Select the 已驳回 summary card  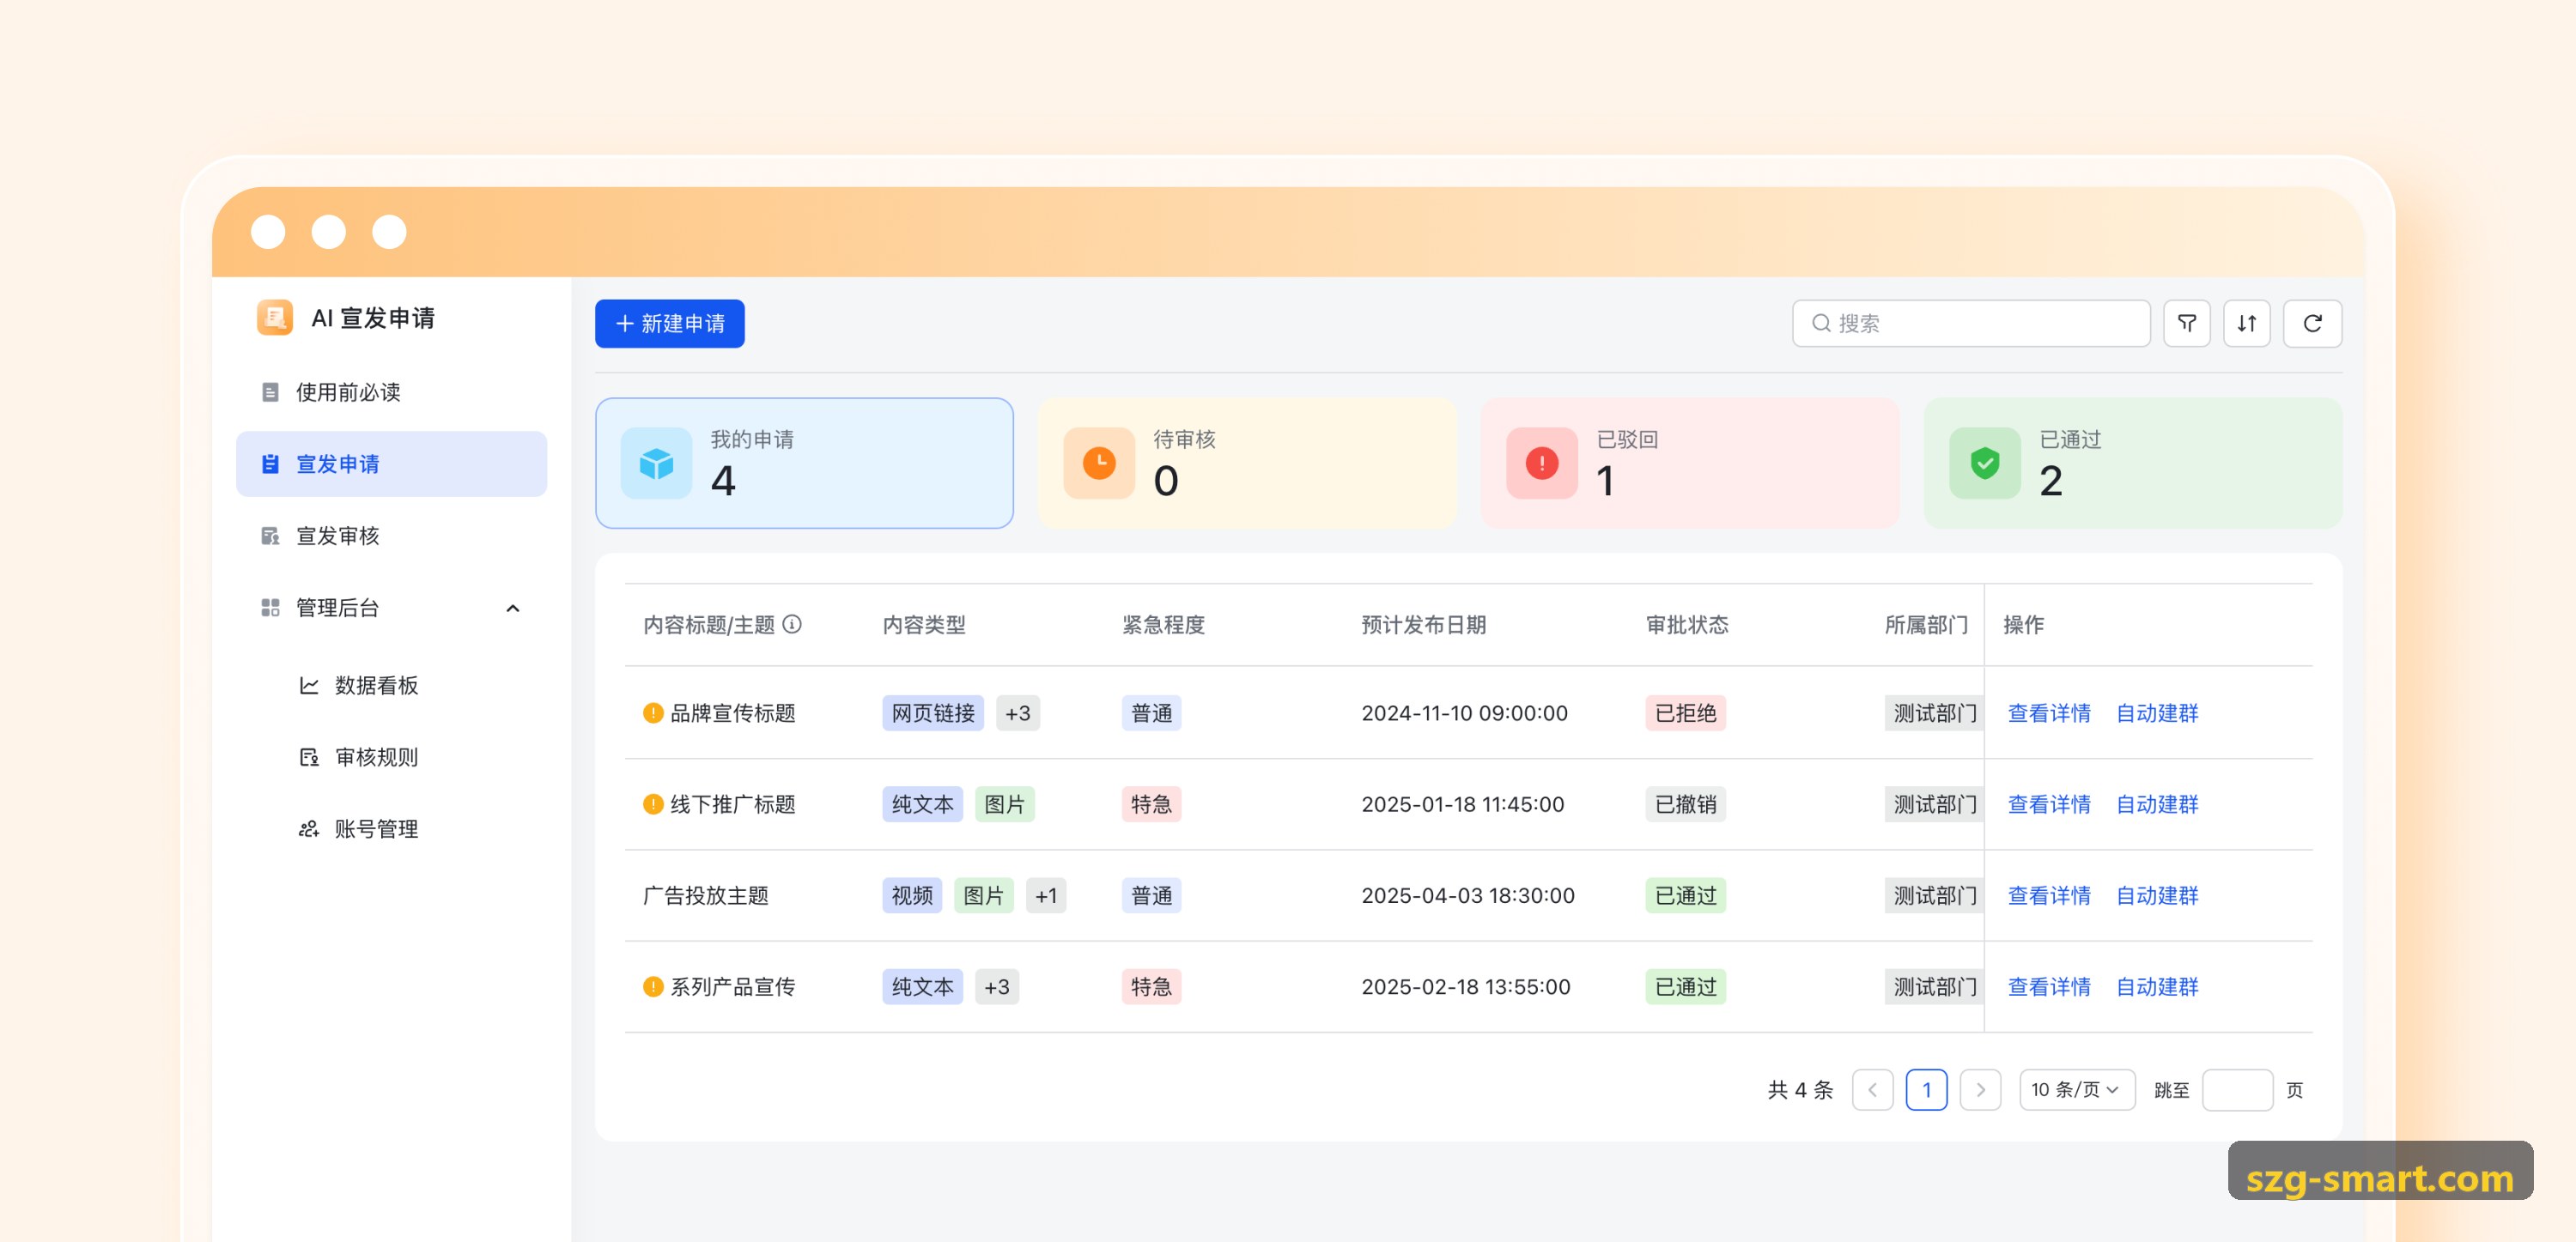1690,463
